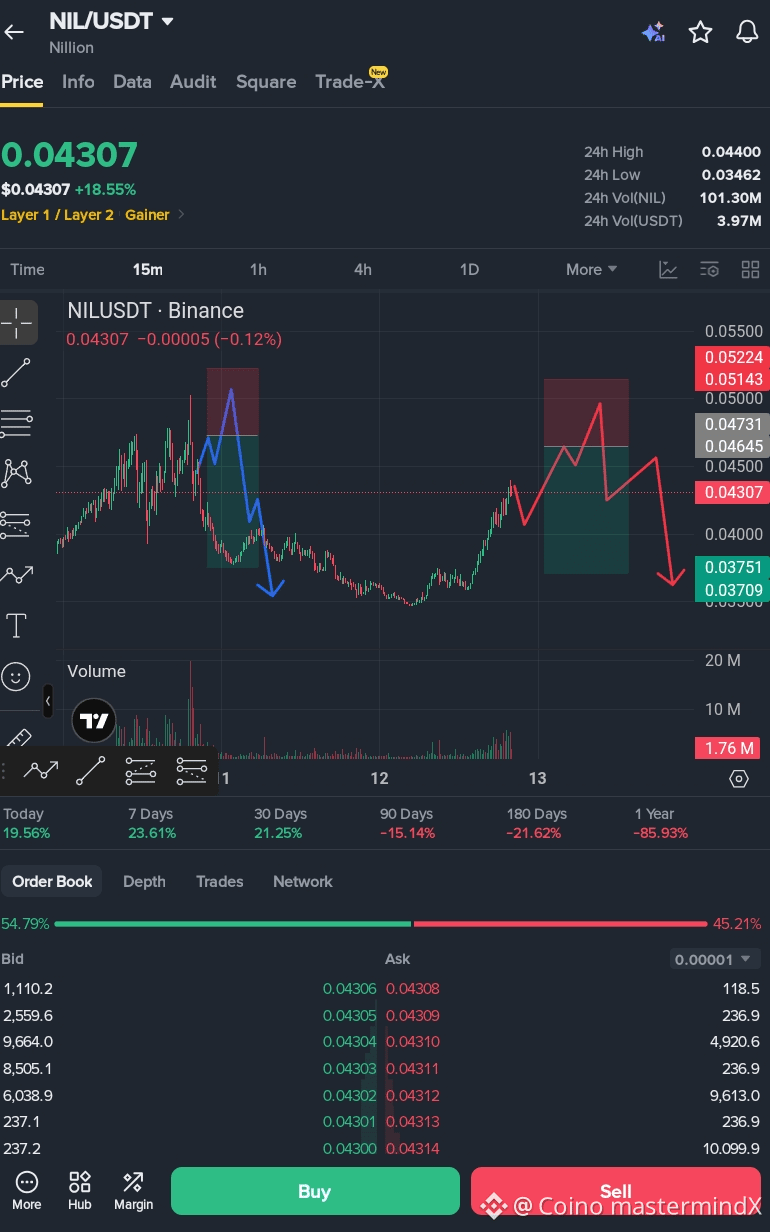Select the trend line drawing tool
770x1232 pixels.
tap(17, 373)
